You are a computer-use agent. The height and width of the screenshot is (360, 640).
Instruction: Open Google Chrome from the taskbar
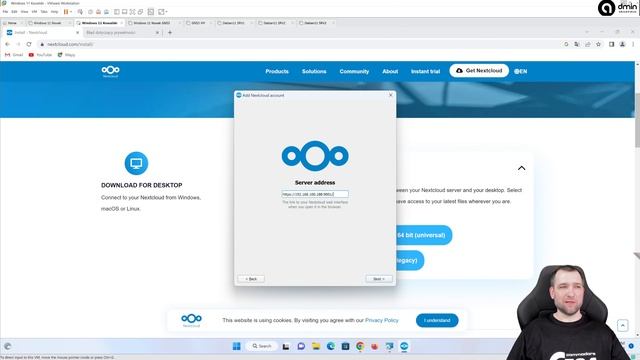coord(360,346)
